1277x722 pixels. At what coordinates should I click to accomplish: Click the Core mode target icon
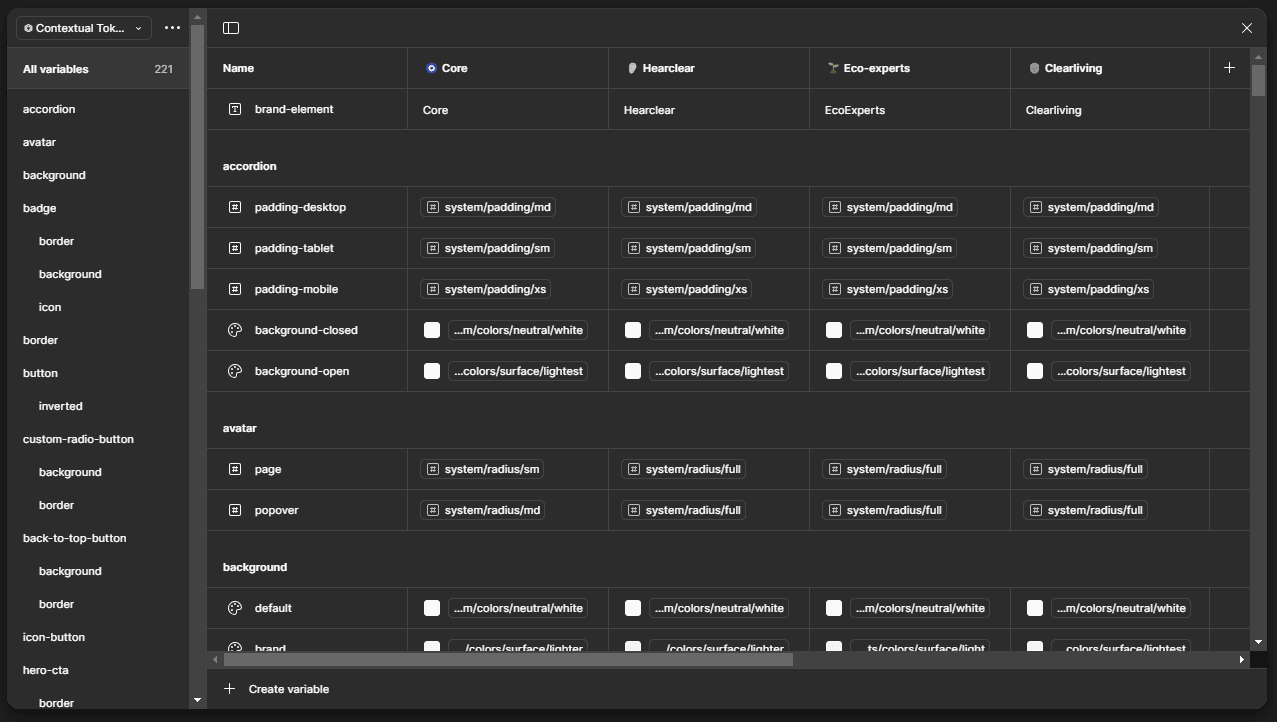tap(430, 68)
